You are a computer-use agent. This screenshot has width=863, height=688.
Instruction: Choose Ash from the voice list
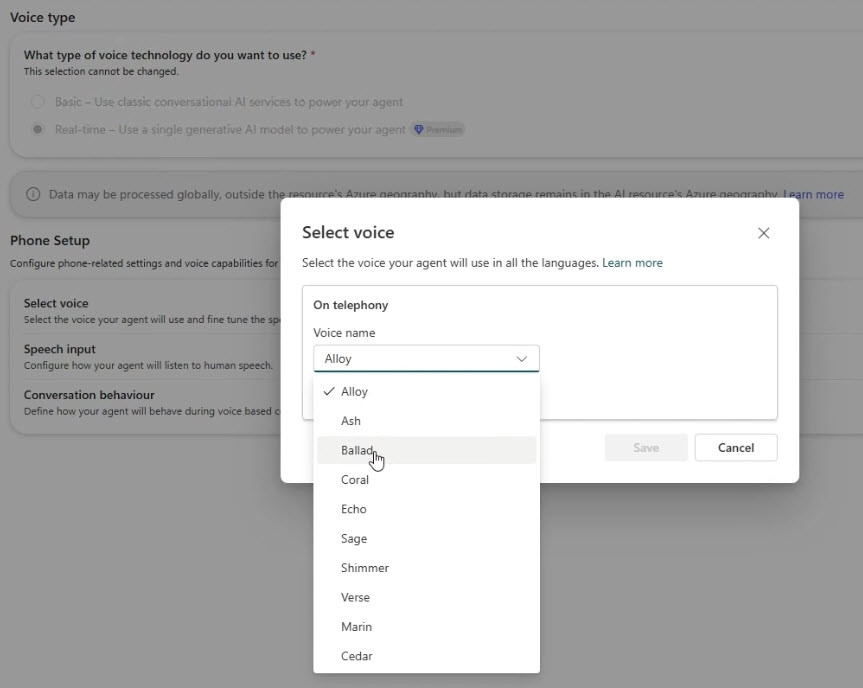click(426, 421)
